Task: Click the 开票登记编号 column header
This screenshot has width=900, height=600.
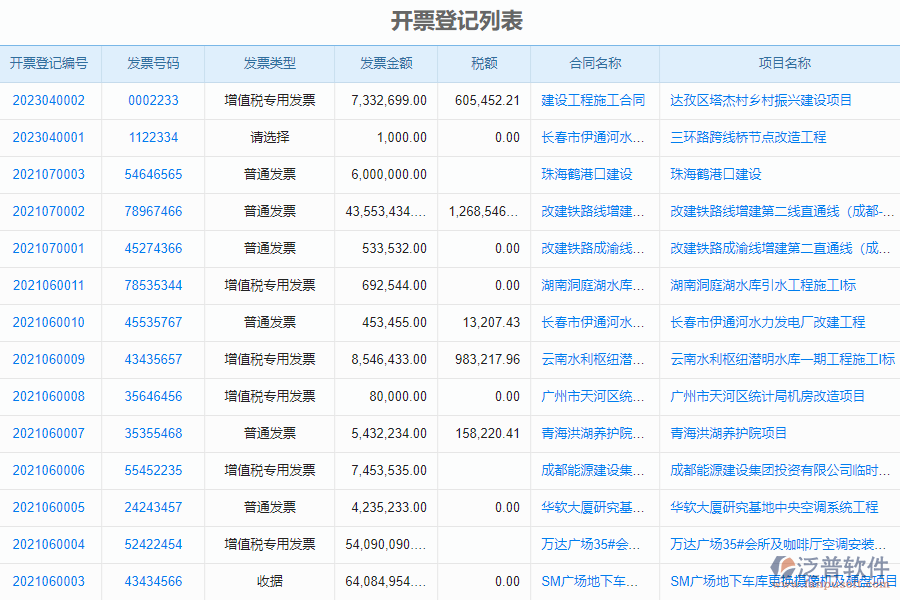Action: coord(51,62)
